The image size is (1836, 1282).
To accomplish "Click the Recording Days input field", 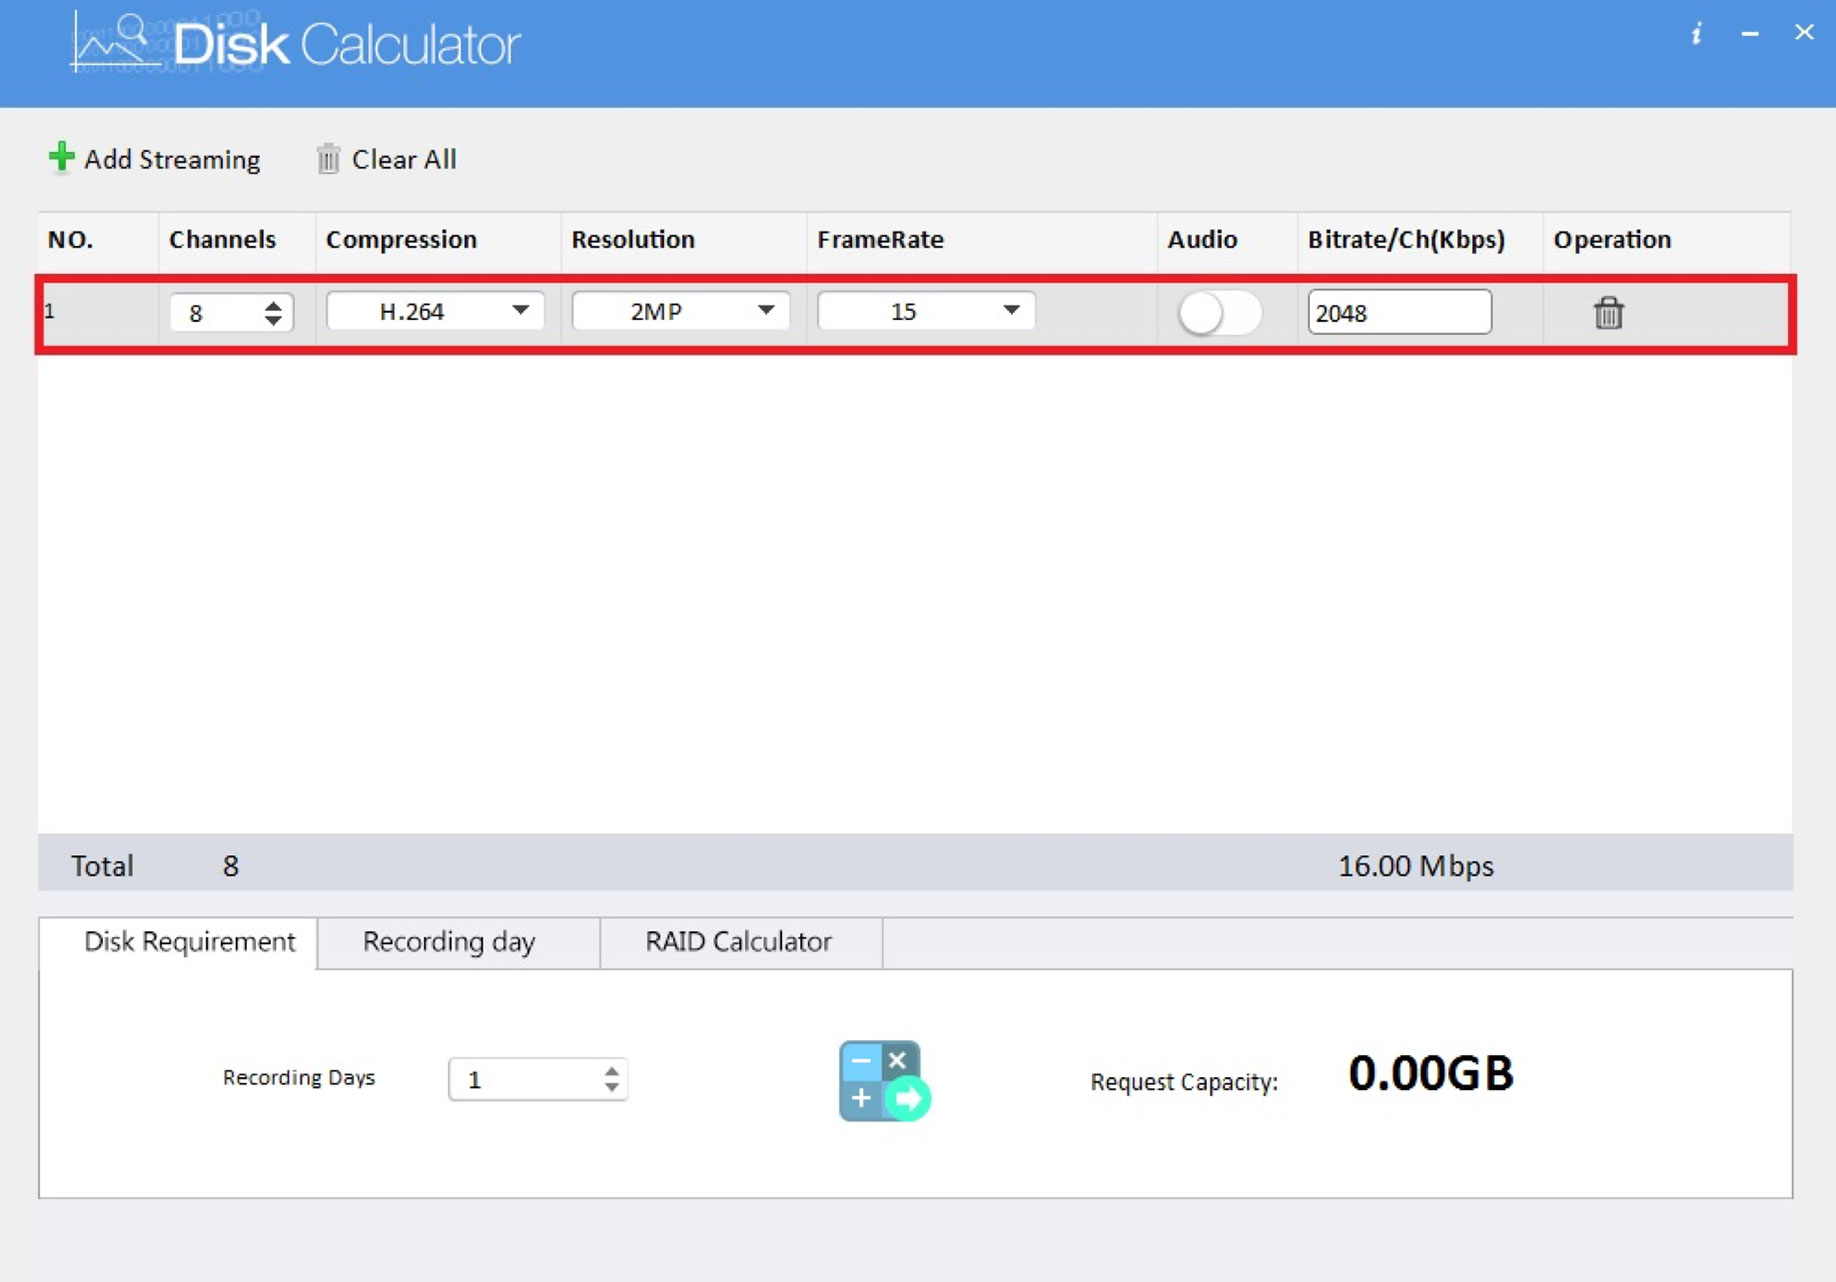I will [525, 1080].
